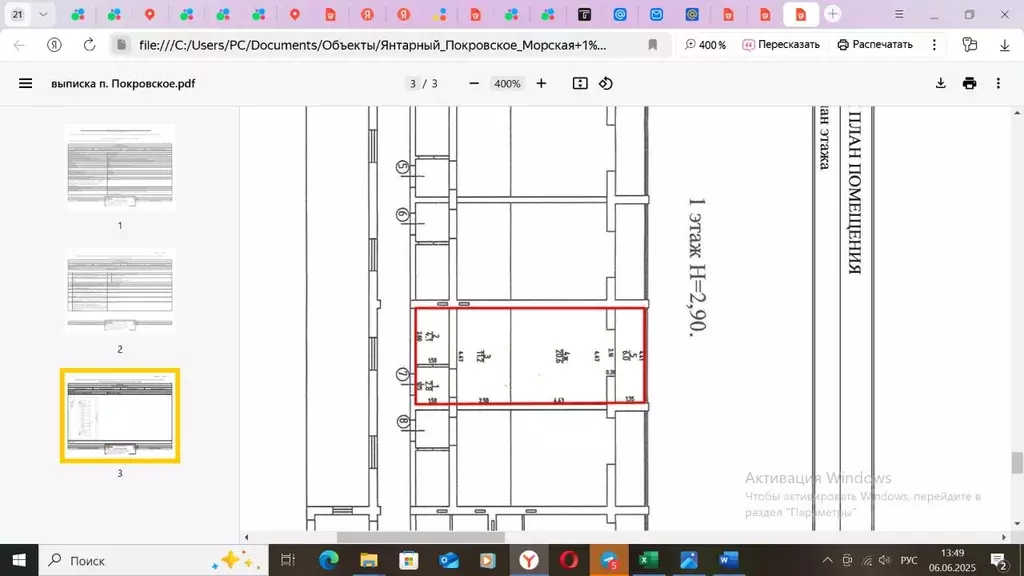This screenshot has height=576, width=1024.
Task: Open the Windows Start menu
Action: 19,560
